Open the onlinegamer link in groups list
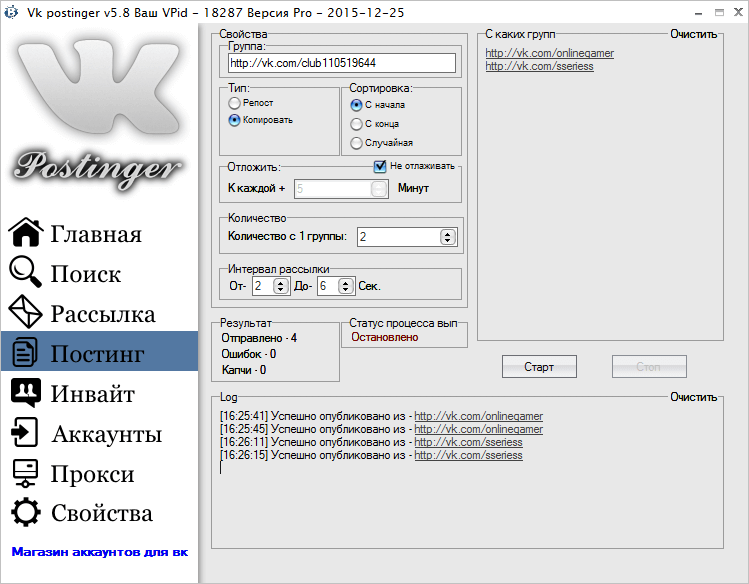The width and height of the screenshot is (749, 584). 549,53
